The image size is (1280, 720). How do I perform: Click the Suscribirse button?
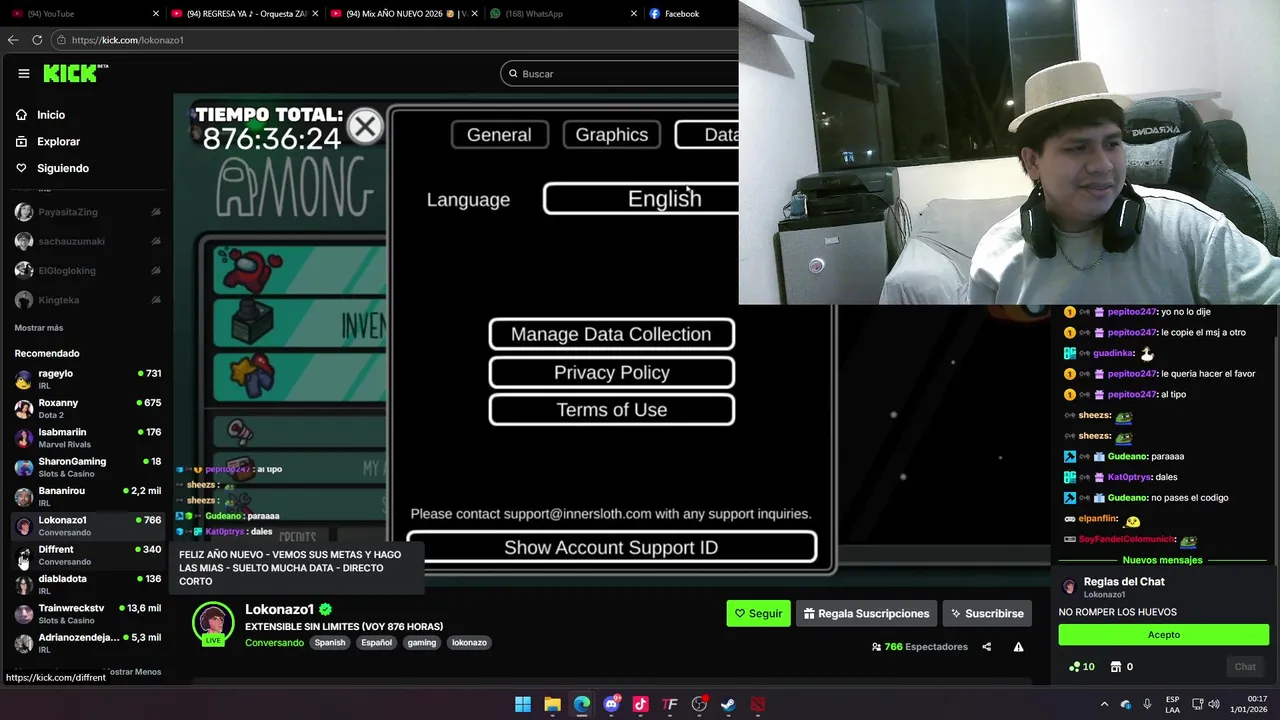click(x=987, y=613)
